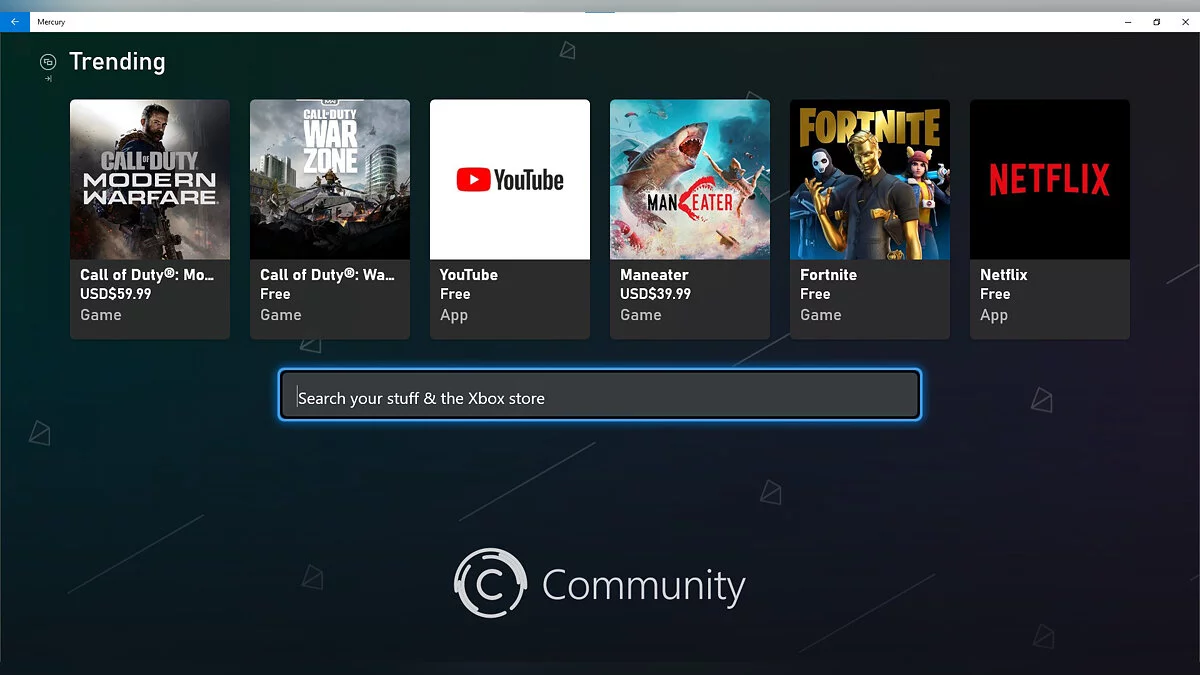Open the Community link text
Viewport: 1200px width, 675px height.
pos(644,585)
